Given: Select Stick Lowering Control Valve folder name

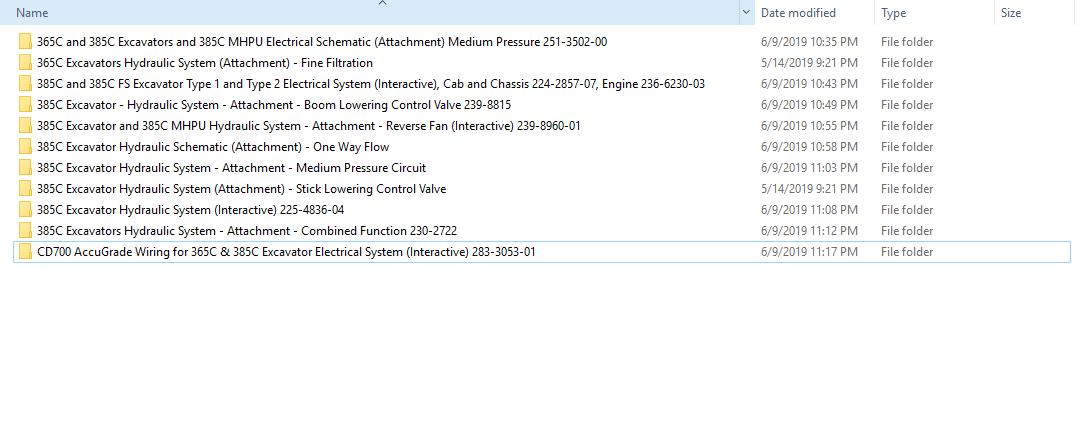Looking at the screenshot, I should tap(241, 188).
